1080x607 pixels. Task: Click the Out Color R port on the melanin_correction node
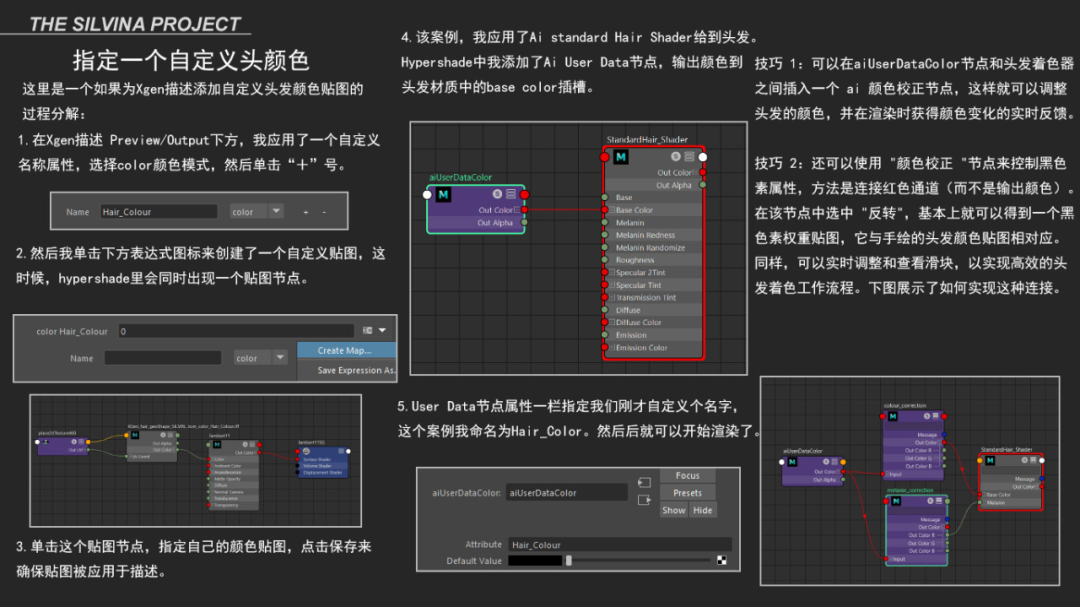tap(947, 535)
